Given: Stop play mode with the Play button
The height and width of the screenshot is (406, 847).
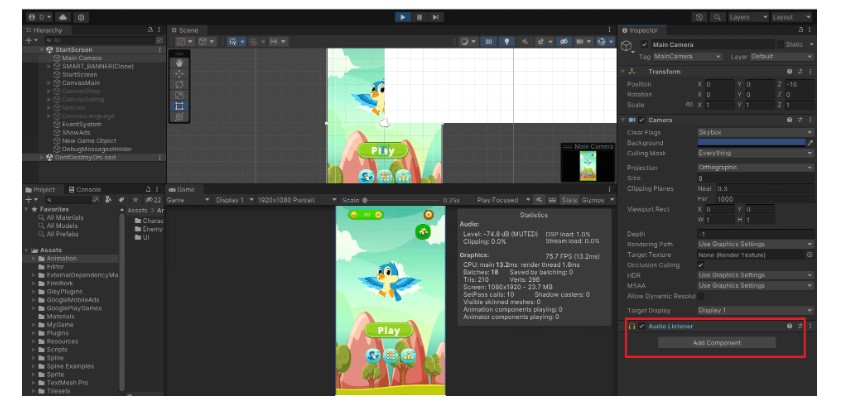Looking at the screenshot, I should (x=403, y=17).
